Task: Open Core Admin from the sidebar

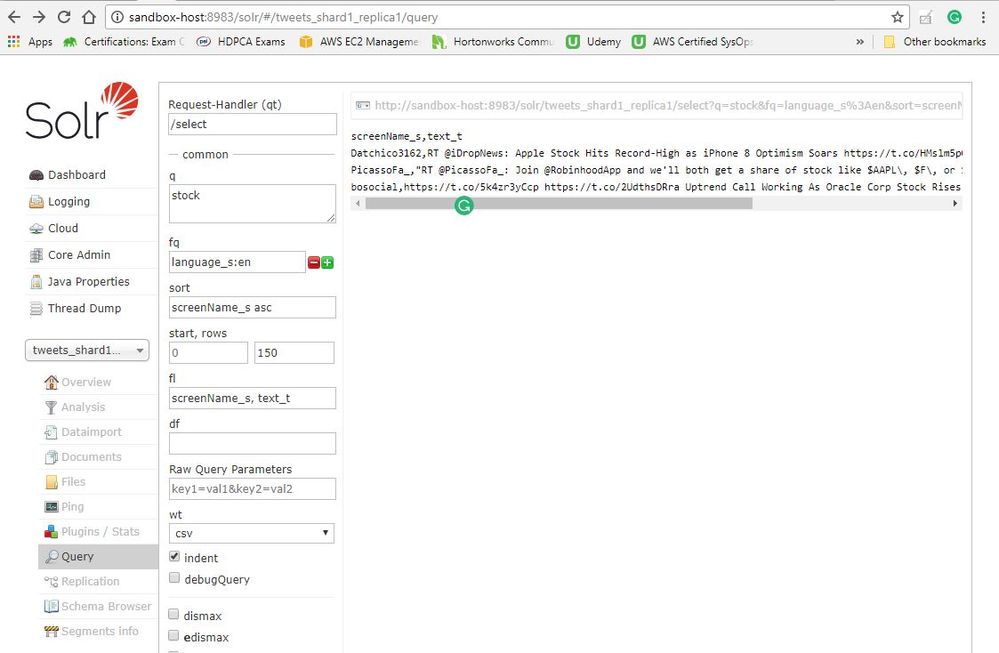Action: [77, 255]
